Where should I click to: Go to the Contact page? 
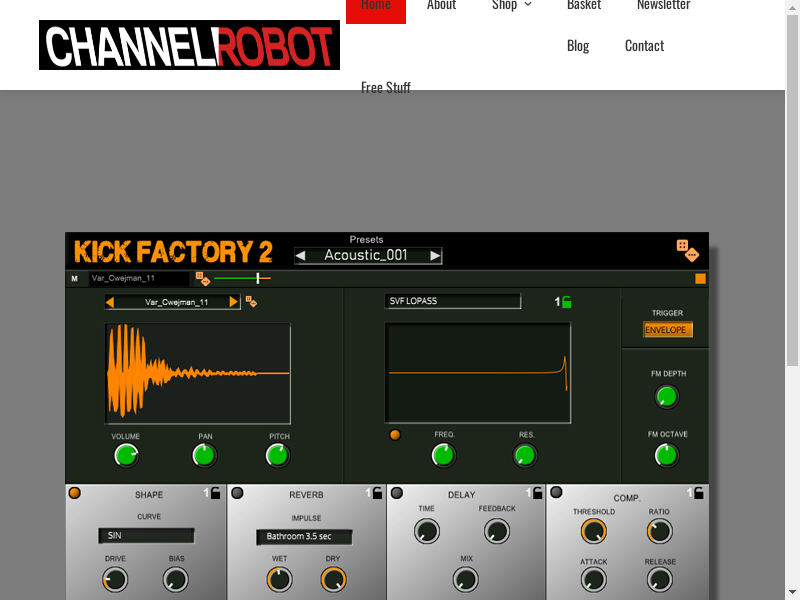644,46
